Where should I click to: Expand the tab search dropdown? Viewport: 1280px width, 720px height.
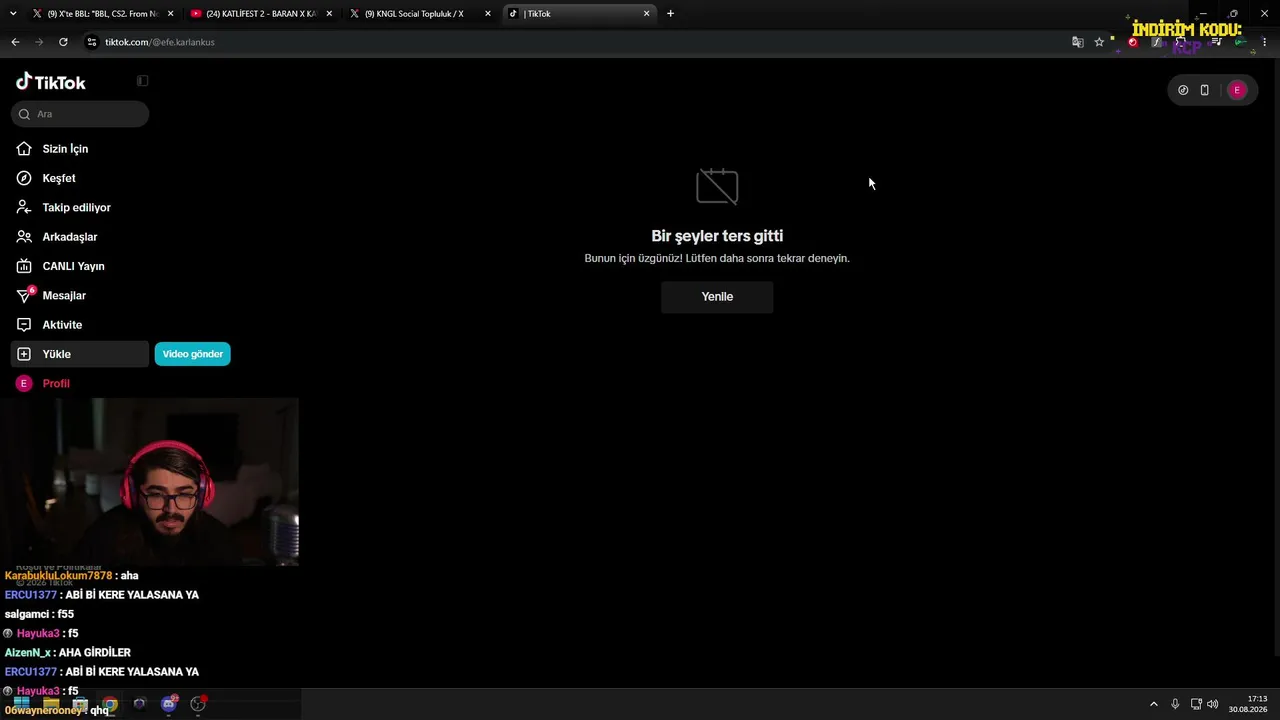[13, 14]
